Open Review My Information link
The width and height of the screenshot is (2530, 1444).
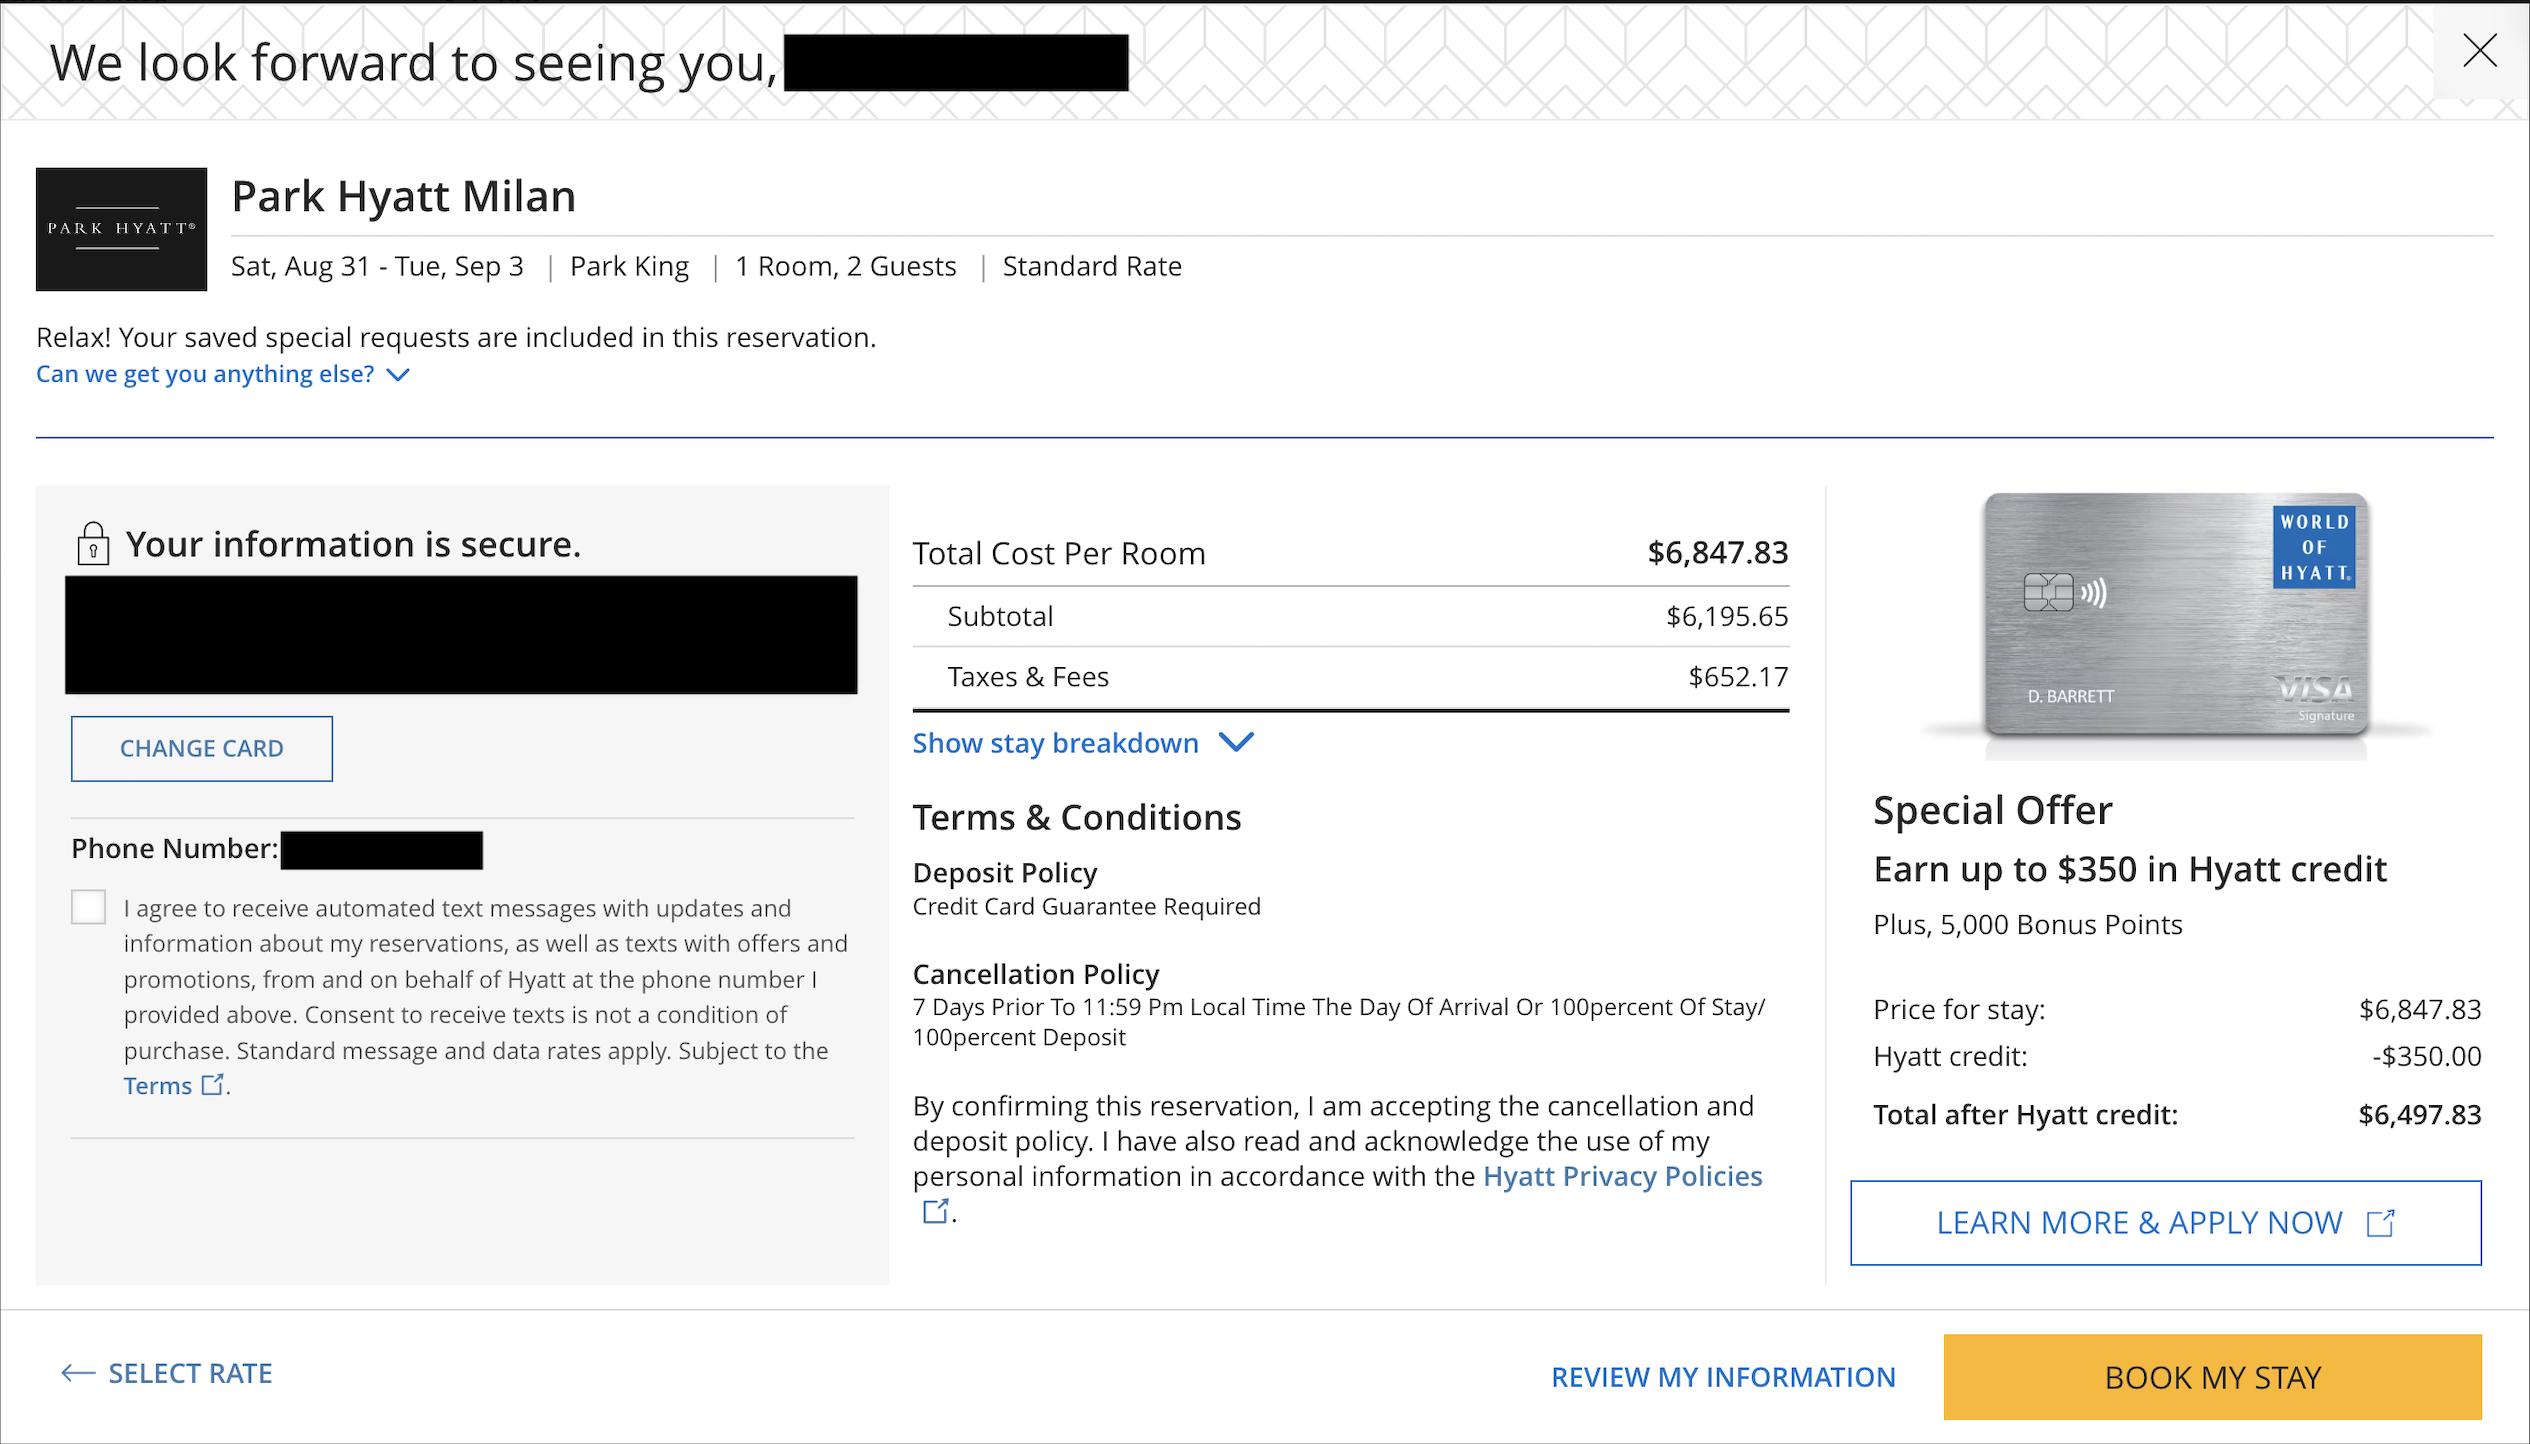click(x=1723, y=1377)
